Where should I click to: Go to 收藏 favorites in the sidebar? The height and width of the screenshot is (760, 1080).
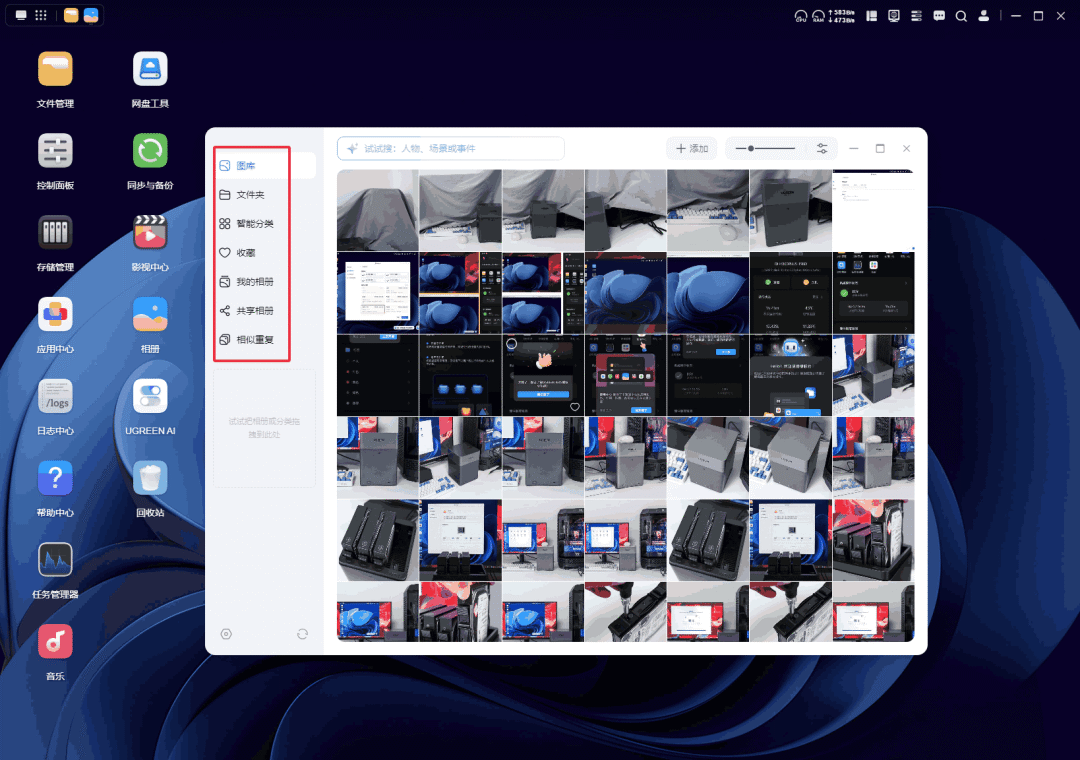point(265,253)
